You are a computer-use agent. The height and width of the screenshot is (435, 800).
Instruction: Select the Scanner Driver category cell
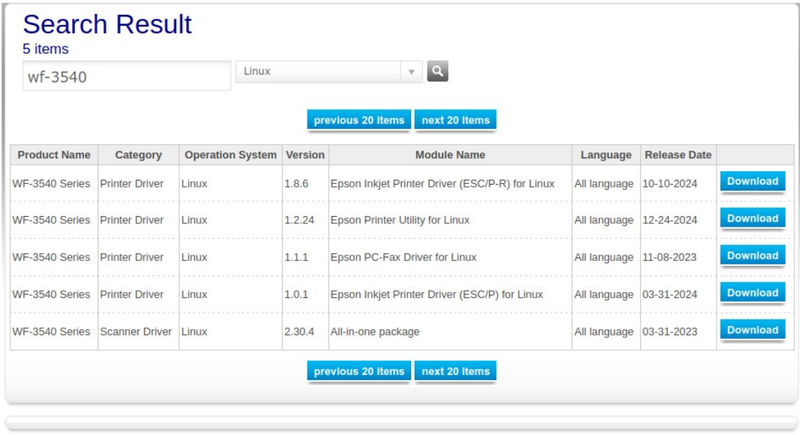pos(136,331)
